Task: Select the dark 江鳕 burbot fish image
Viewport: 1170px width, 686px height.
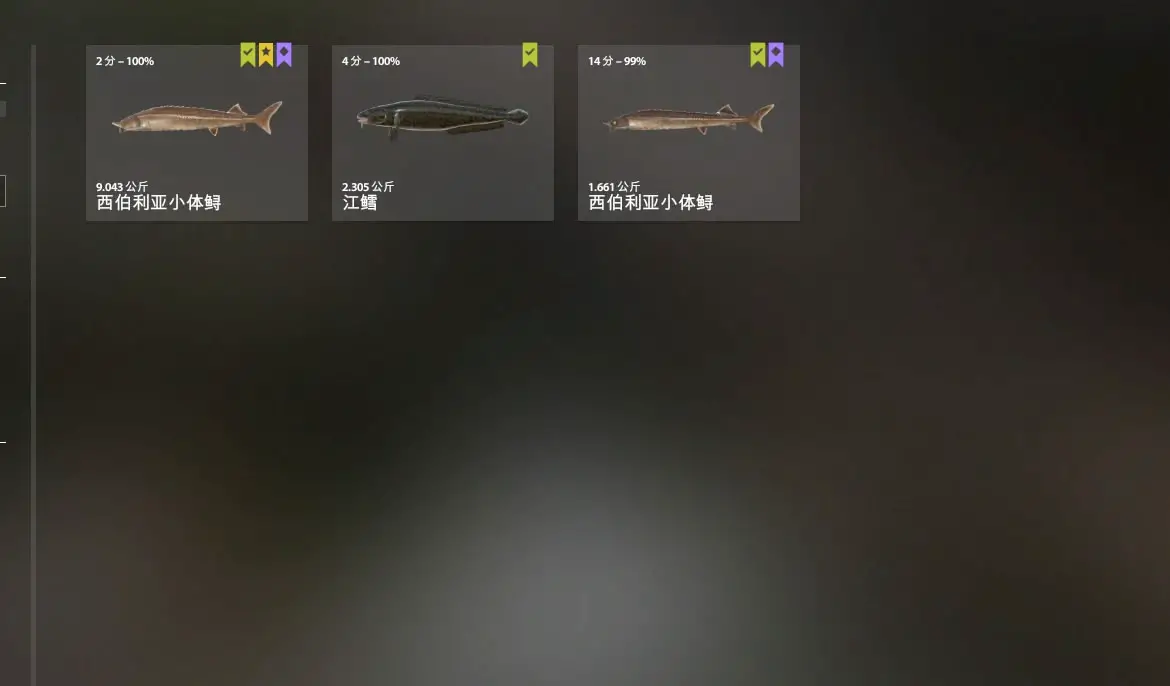Action: point(442,117)
